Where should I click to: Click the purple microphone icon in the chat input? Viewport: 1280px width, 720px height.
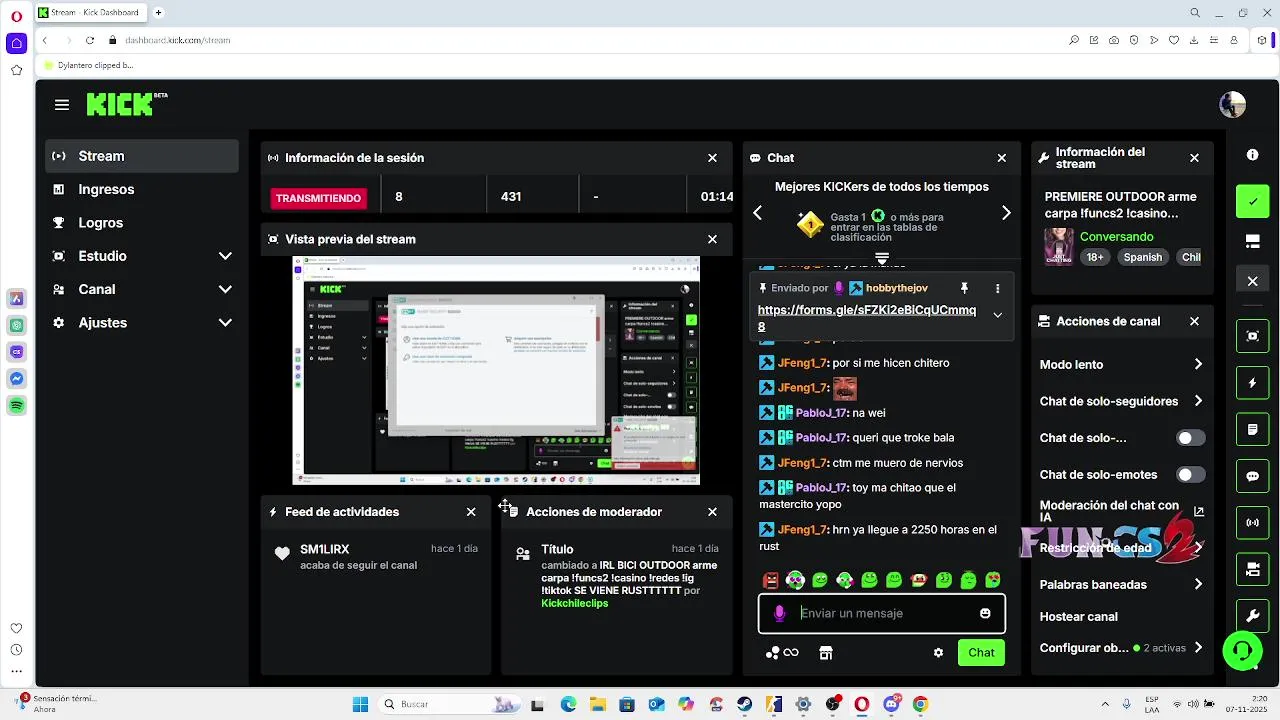coord(780,613)
